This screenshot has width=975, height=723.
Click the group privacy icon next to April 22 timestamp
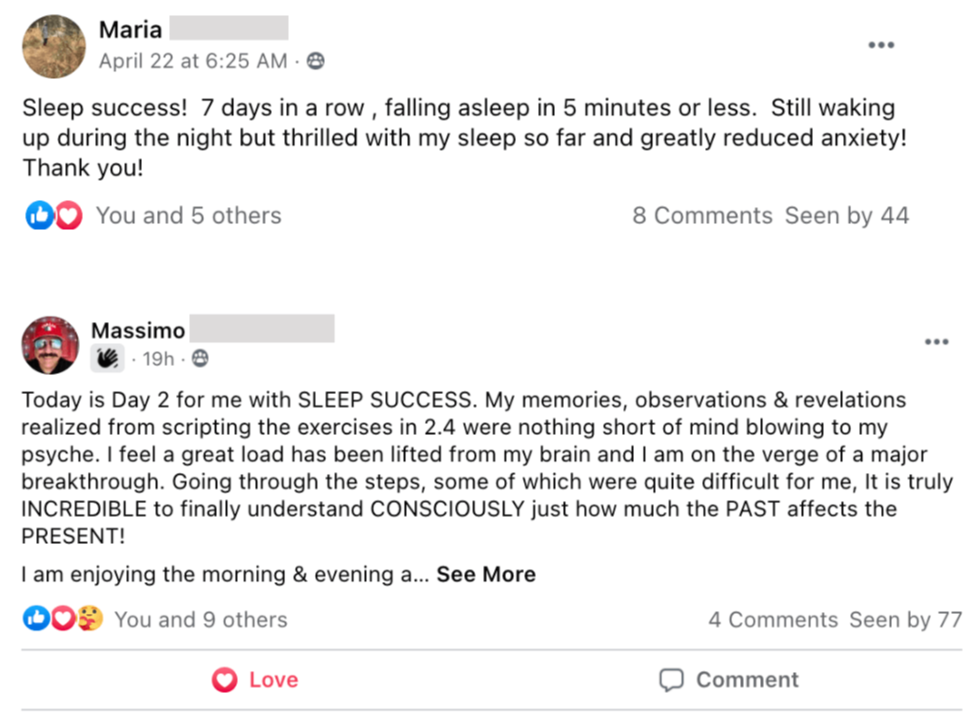[x=316, y=61]
